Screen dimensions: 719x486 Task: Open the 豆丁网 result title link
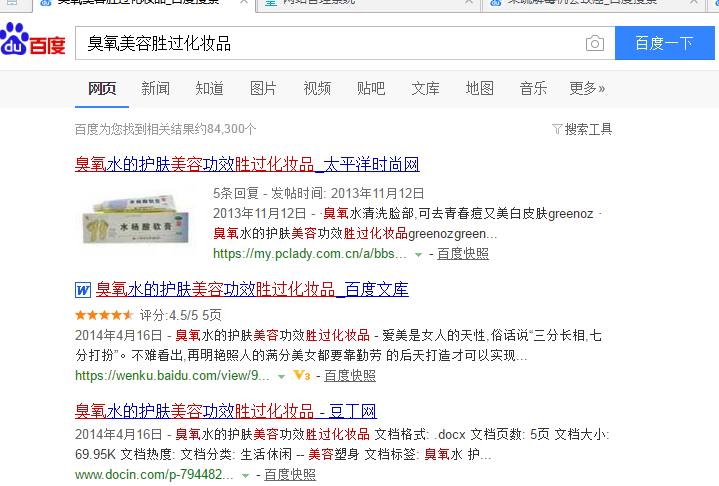(226, 411)
